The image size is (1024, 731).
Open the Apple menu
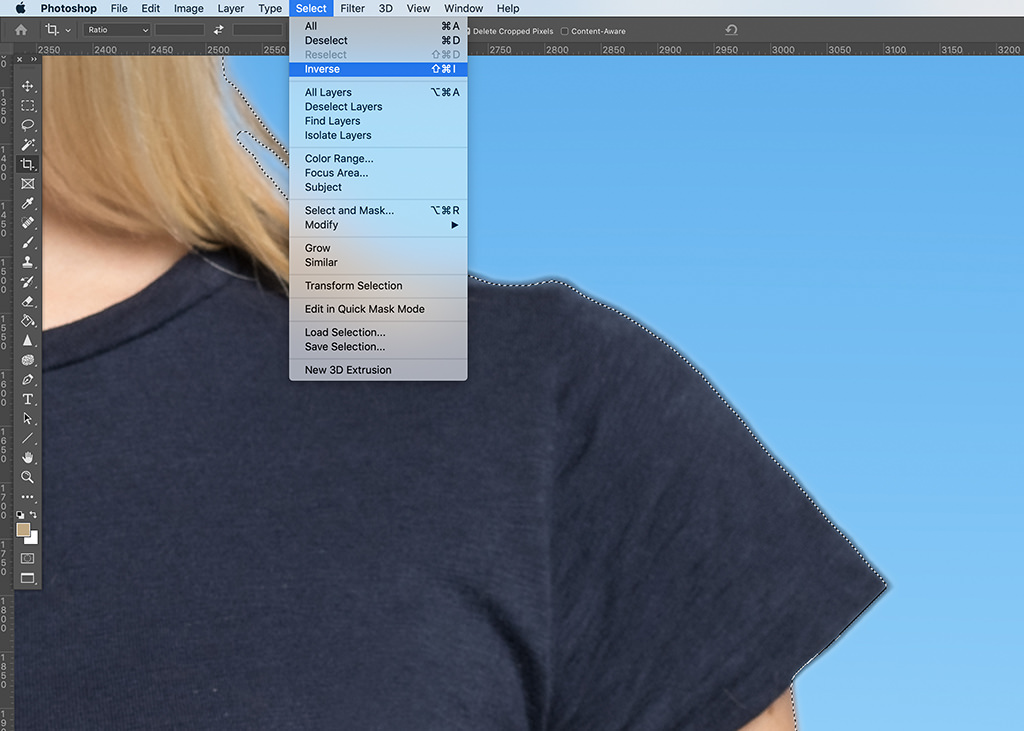pos(20,8)
